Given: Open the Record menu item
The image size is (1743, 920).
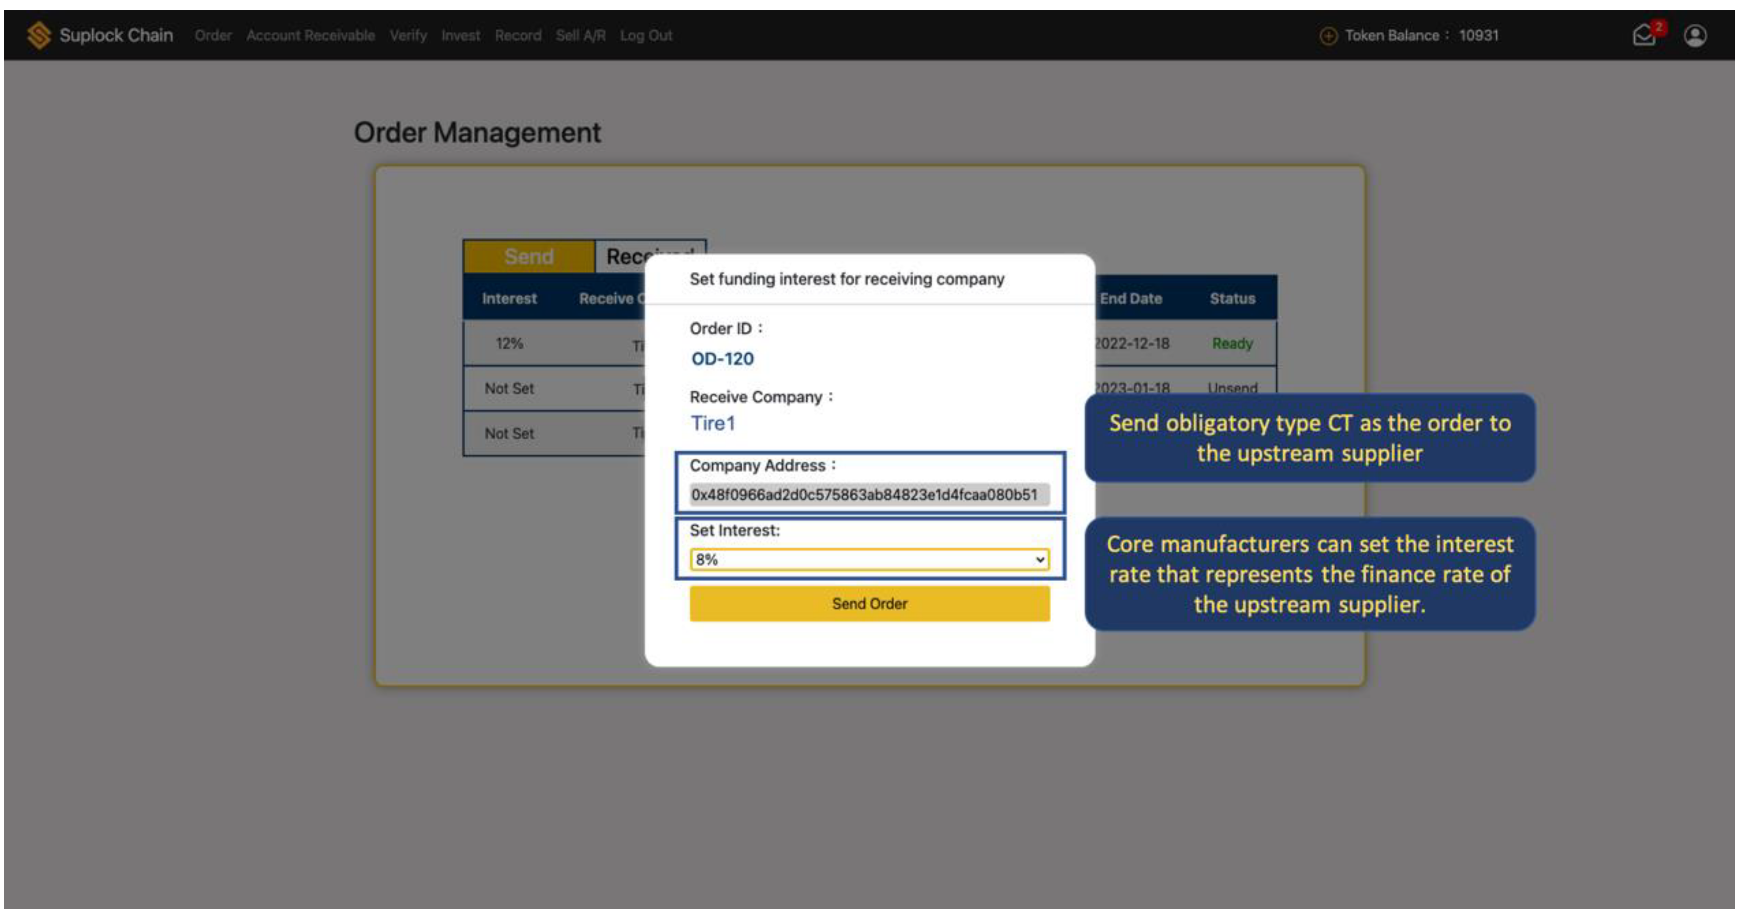Looking at the screenshot, I should click(518, 36).
